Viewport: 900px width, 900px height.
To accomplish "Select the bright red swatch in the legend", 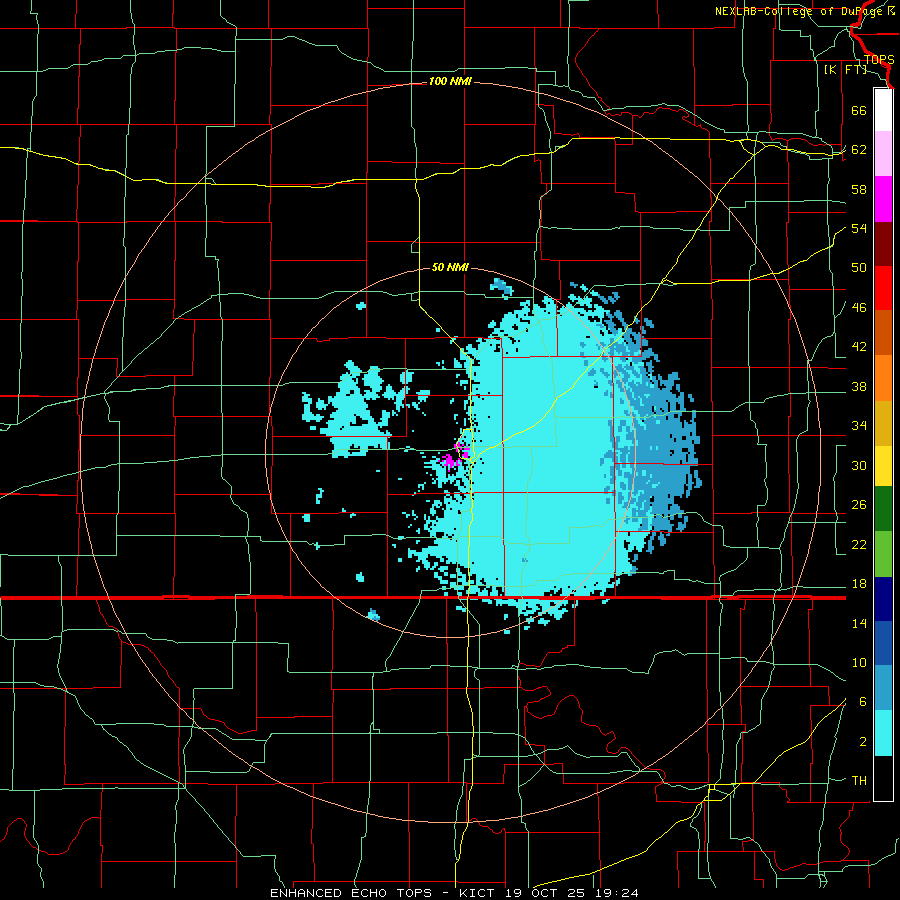I will click(883, 288).
